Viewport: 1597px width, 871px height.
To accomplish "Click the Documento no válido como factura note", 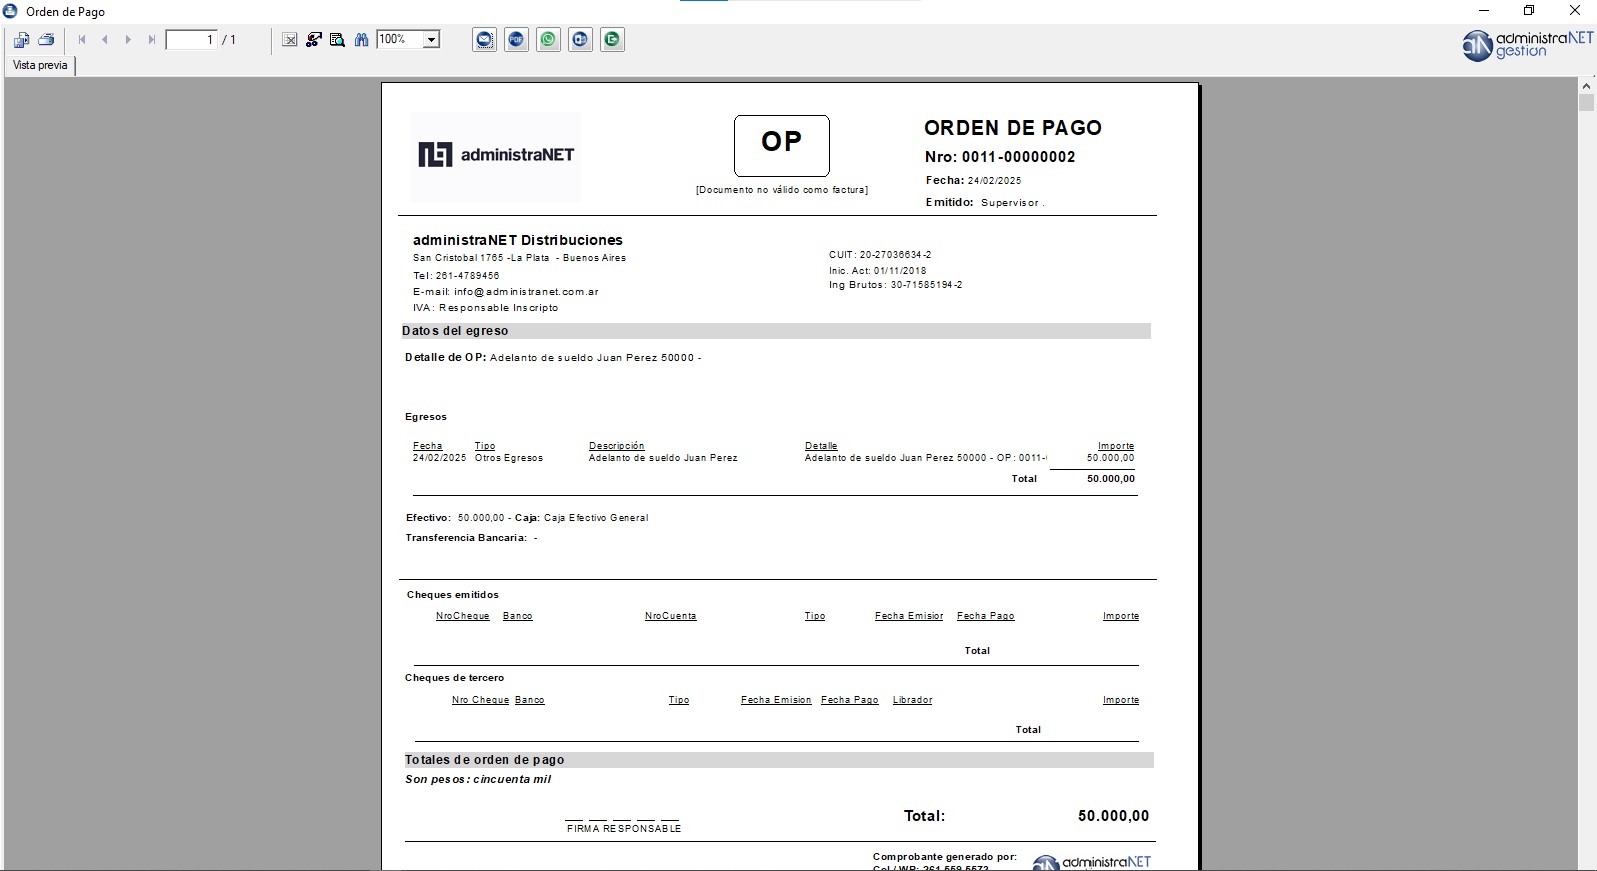I will [x=782, y=190].
